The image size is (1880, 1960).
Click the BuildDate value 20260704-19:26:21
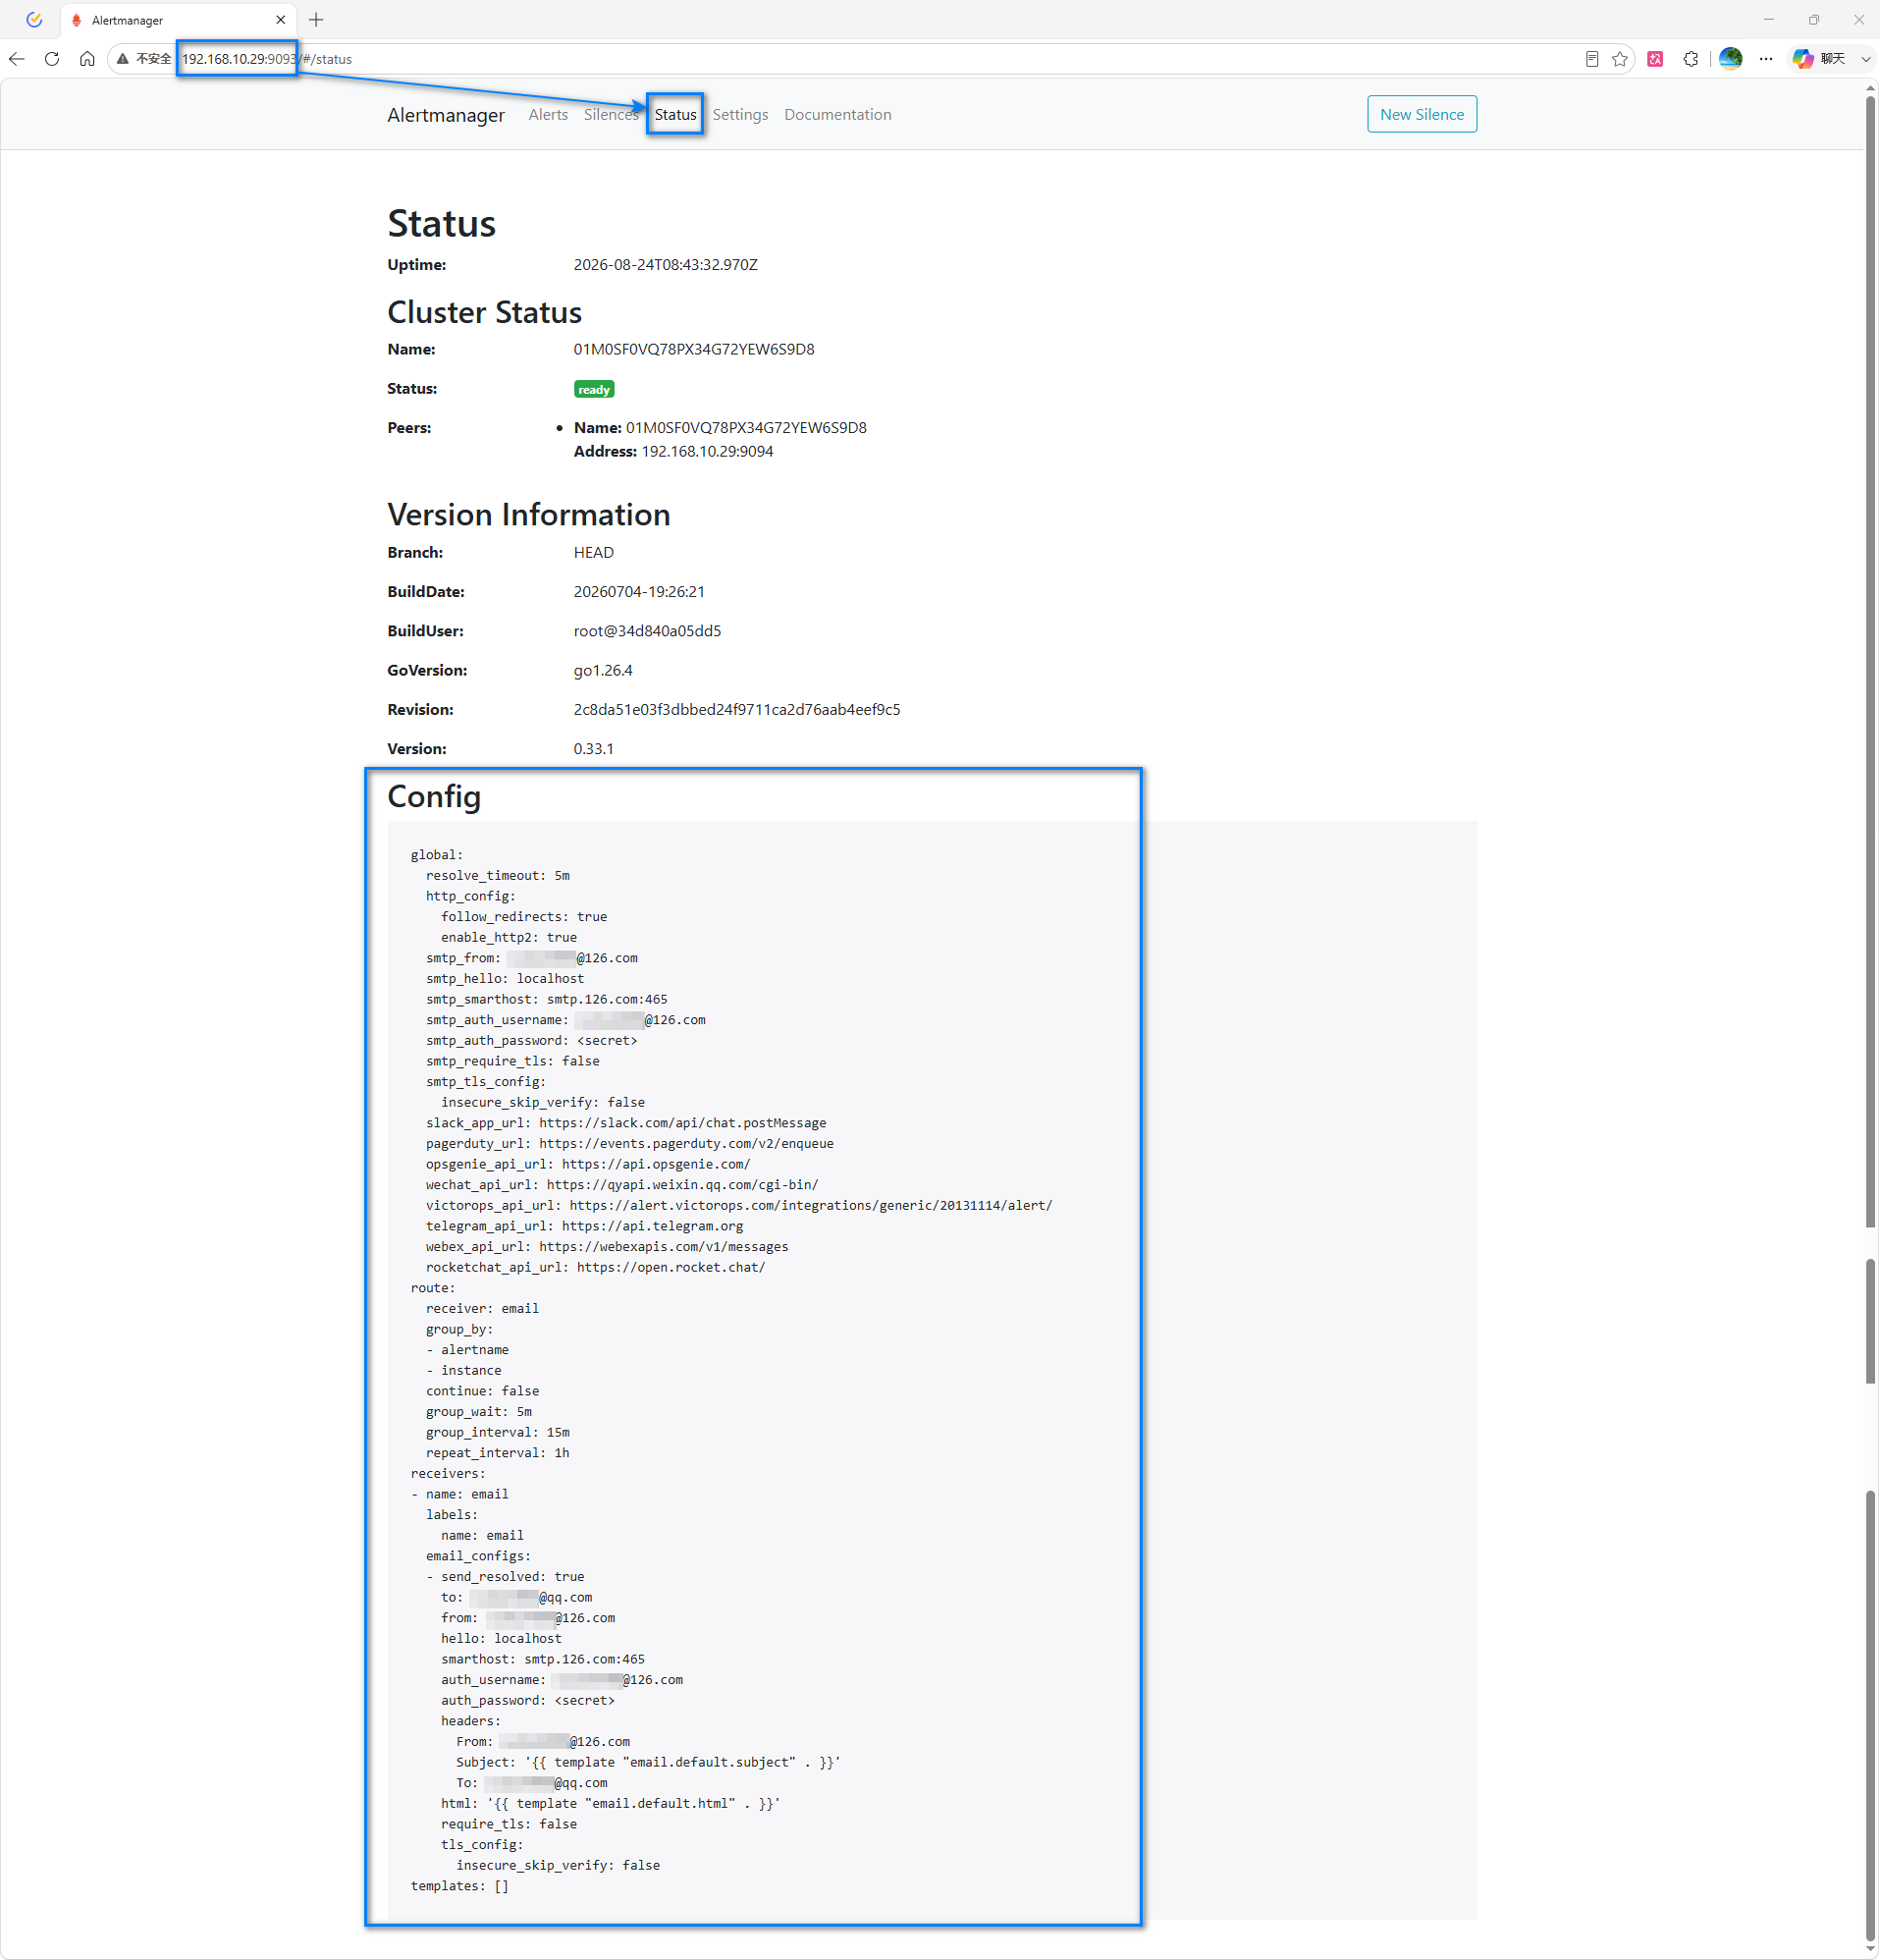[639, 592]
